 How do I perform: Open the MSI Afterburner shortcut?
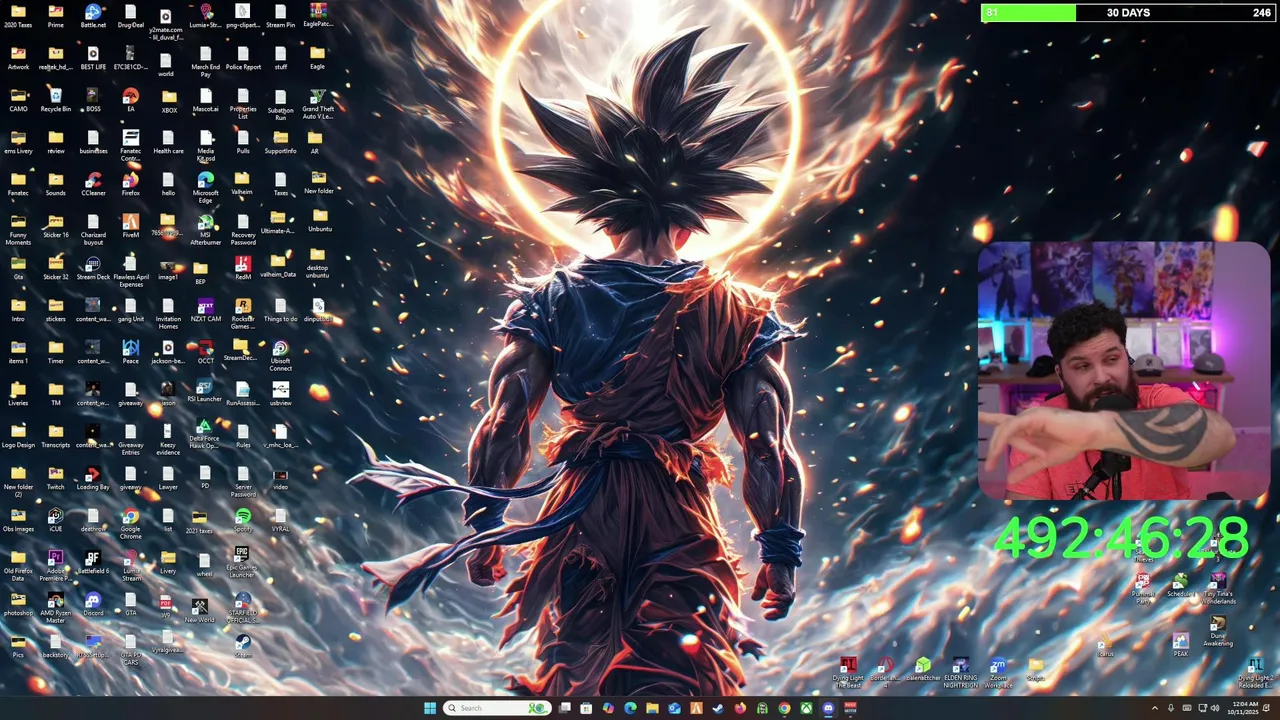pyautogui.click(x=205, y=229)
